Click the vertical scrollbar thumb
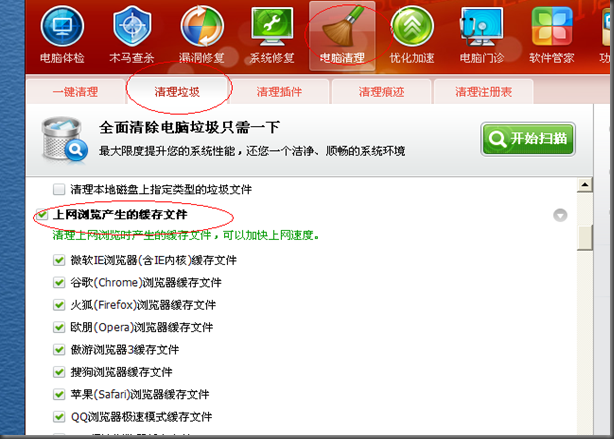 (x=585, y=237)
